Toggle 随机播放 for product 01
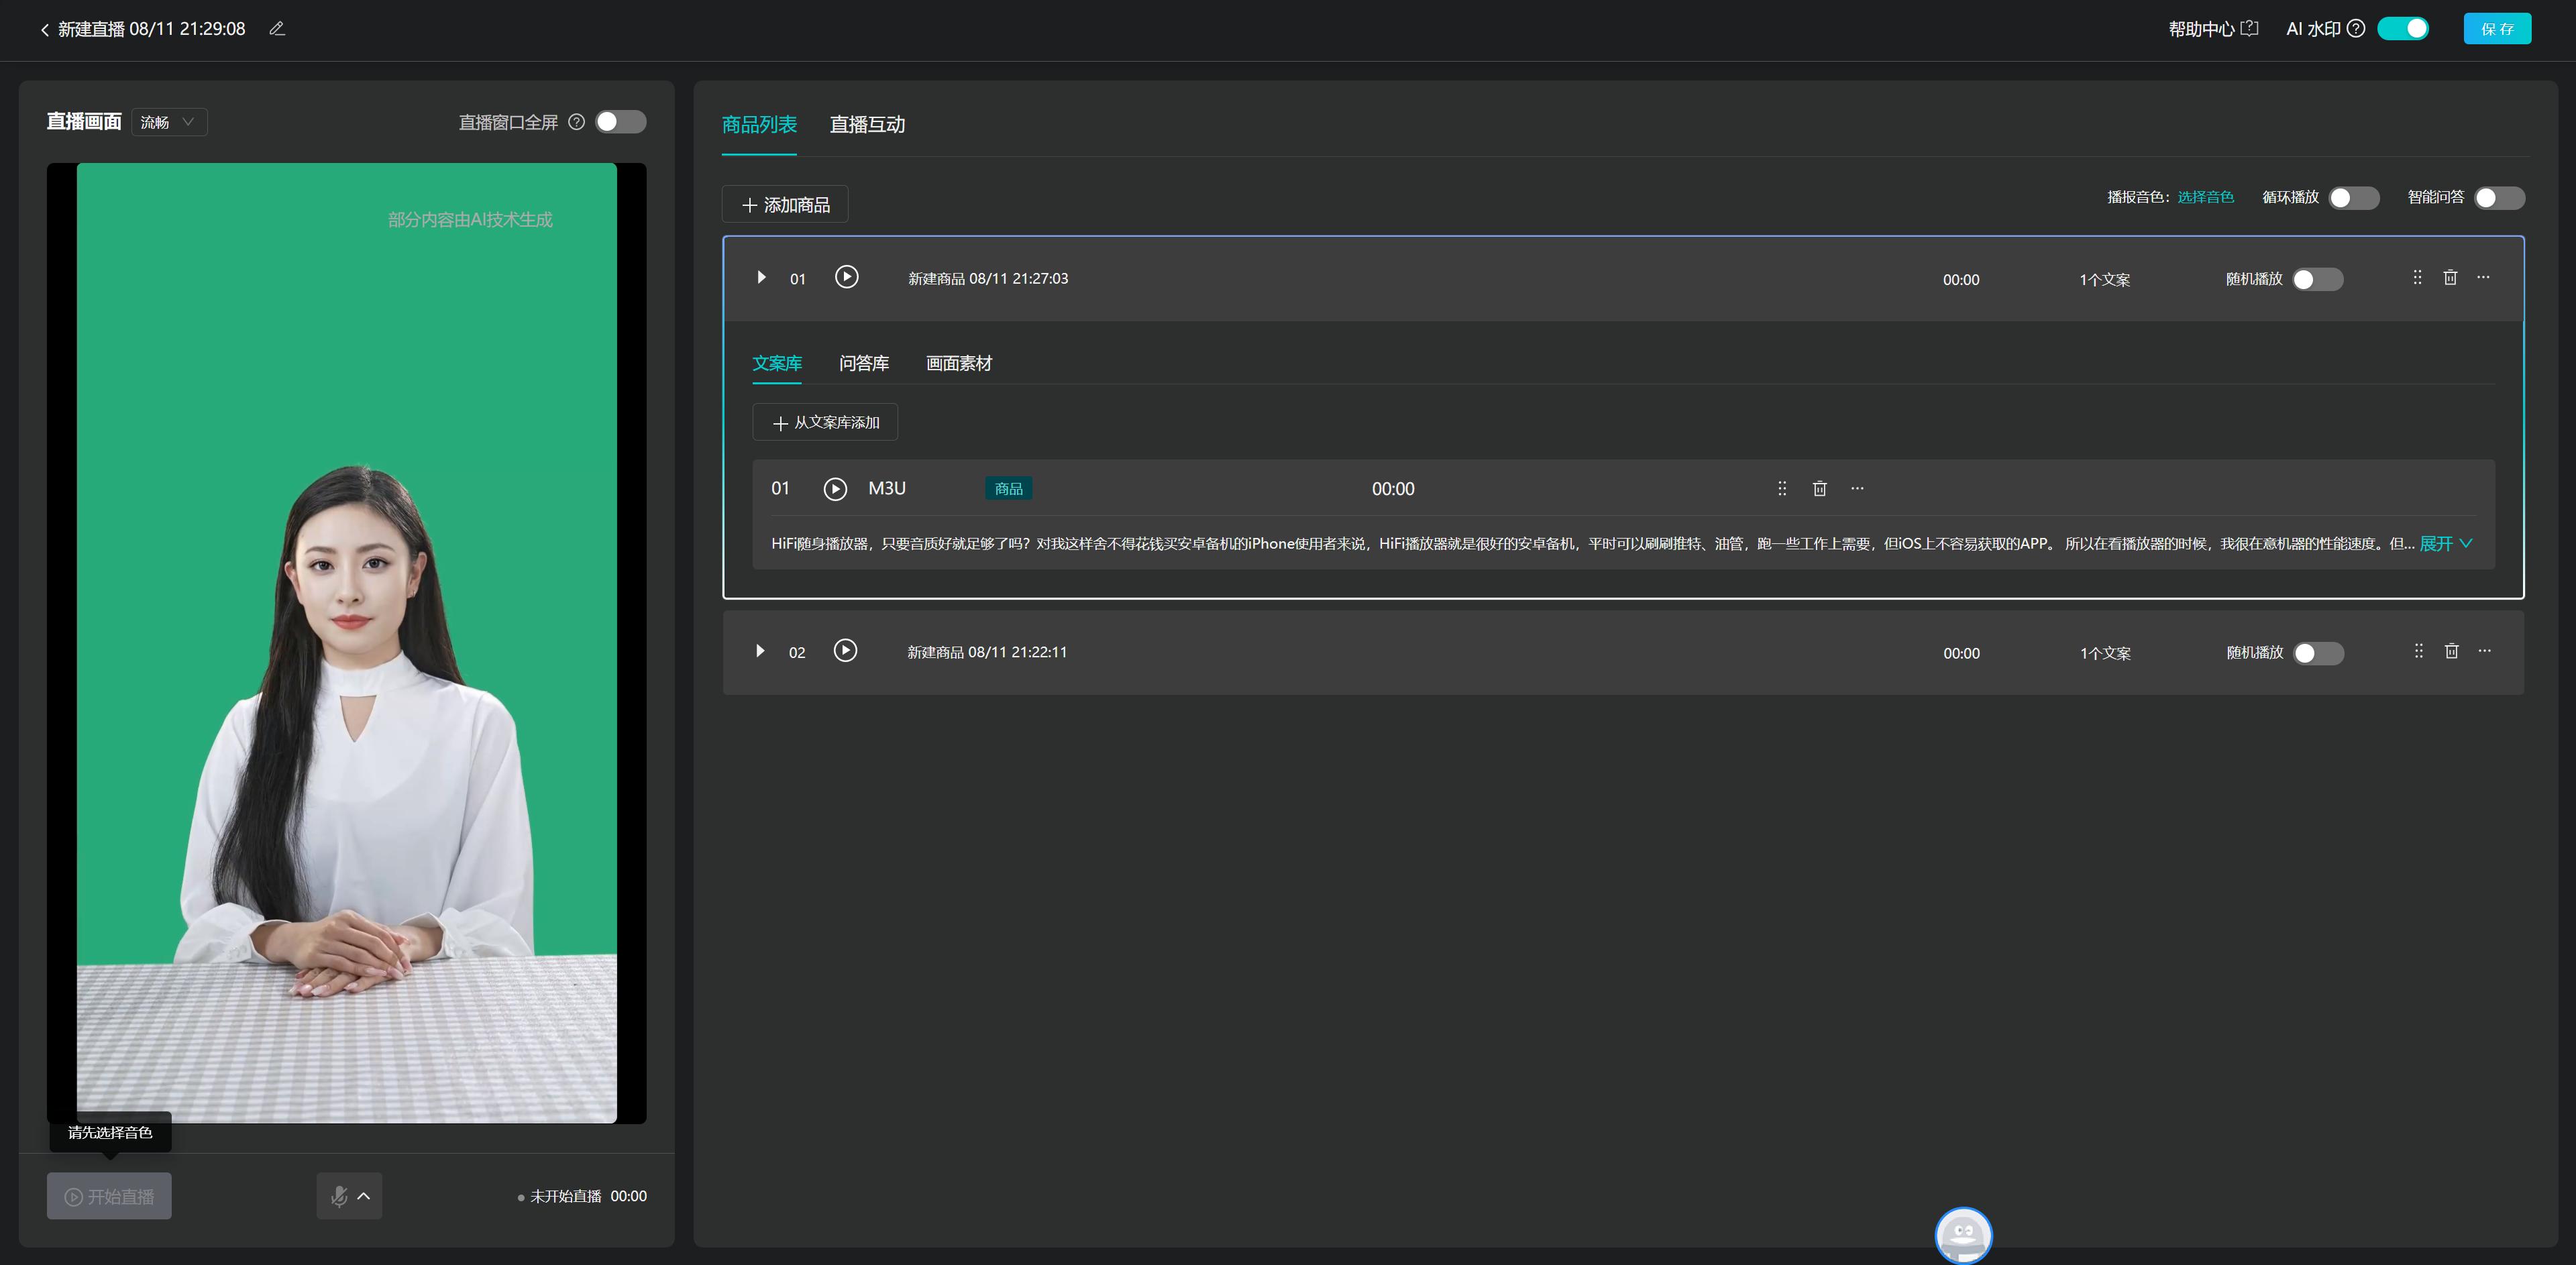 click(x=2318, y=278)
